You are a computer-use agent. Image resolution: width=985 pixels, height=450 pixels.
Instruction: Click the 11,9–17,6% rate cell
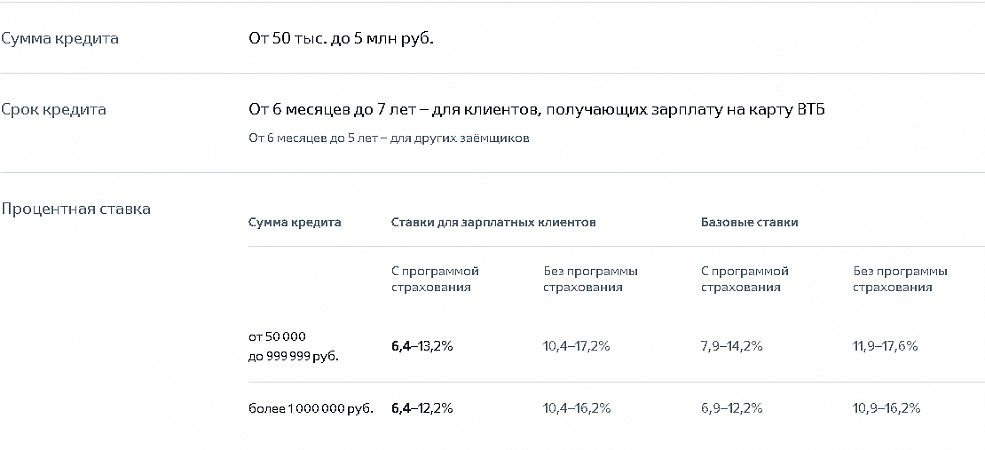click(x=886, y=346)
